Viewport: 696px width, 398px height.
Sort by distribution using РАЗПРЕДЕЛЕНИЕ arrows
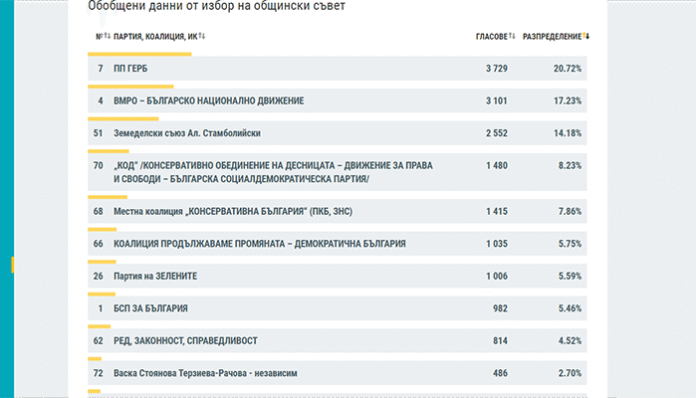tap(586, 36)
